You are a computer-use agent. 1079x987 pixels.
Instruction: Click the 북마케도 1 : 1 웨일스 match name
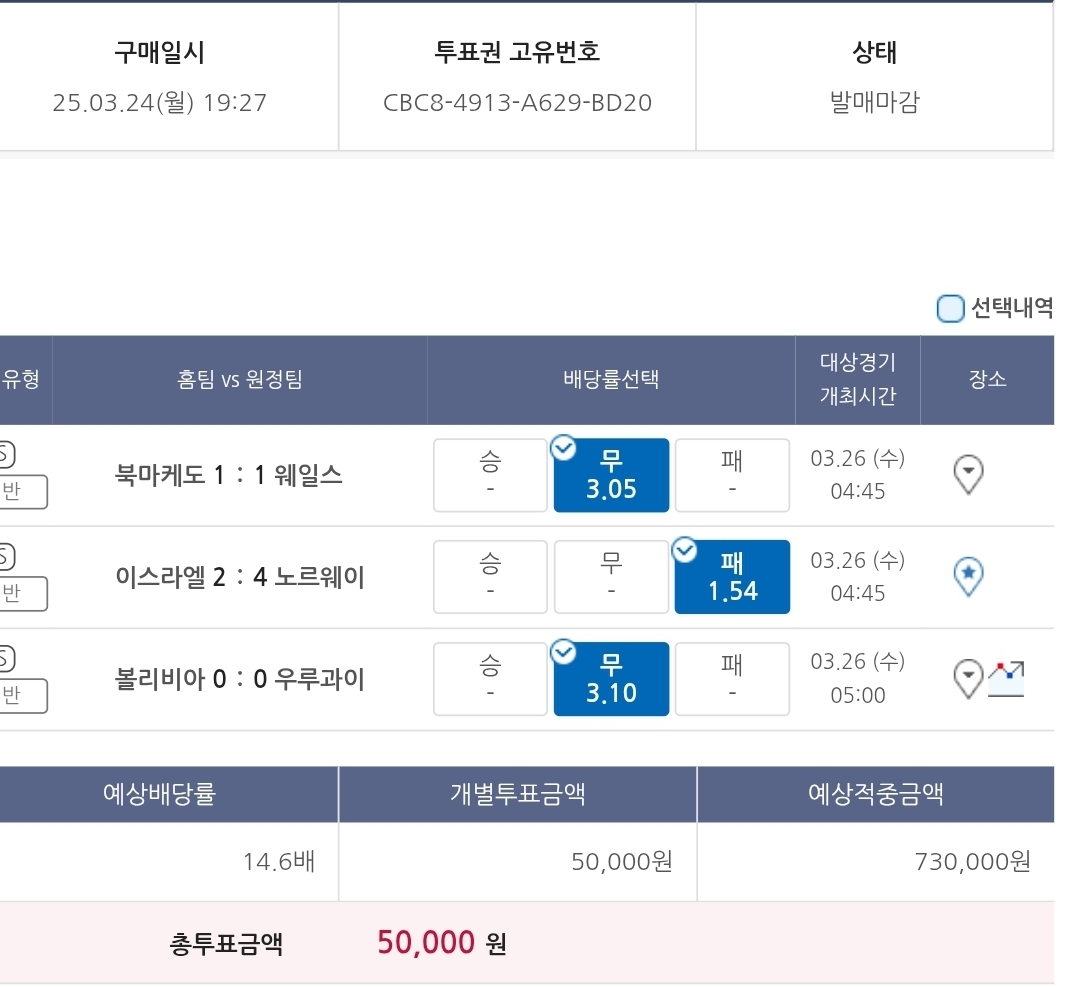[x=228, y=475]
